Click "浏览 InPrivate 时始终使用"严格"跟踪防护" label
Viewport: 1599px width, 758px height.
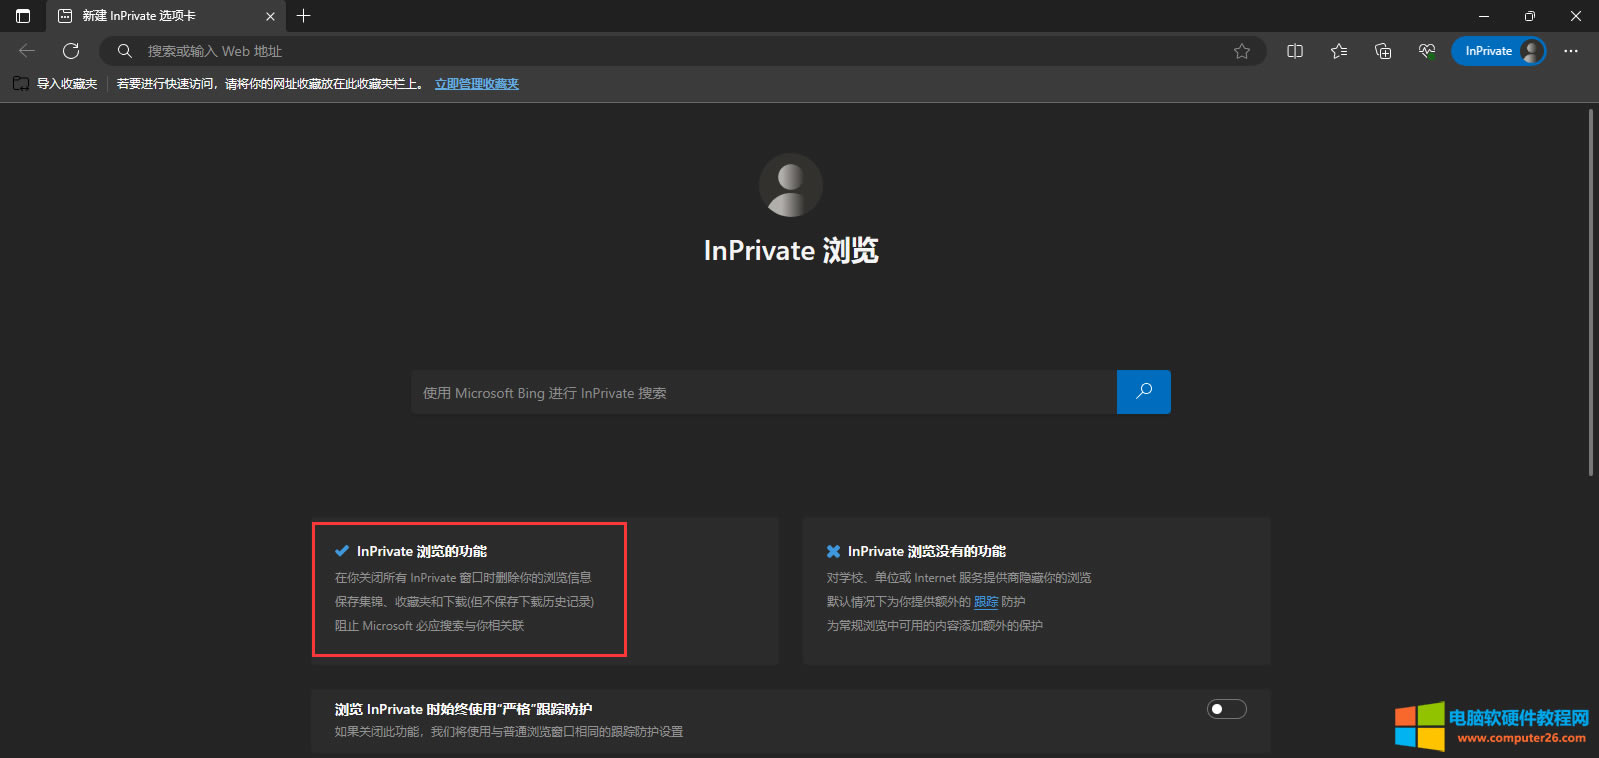pos(464,709)
